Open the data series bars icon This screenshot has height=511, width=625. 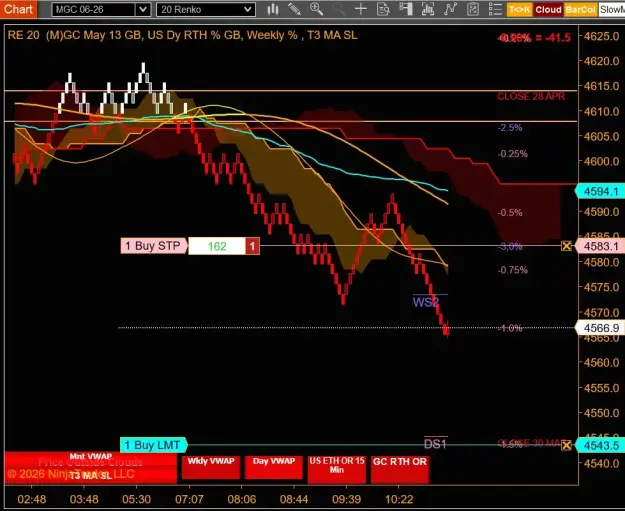click(x=428, y=9)
